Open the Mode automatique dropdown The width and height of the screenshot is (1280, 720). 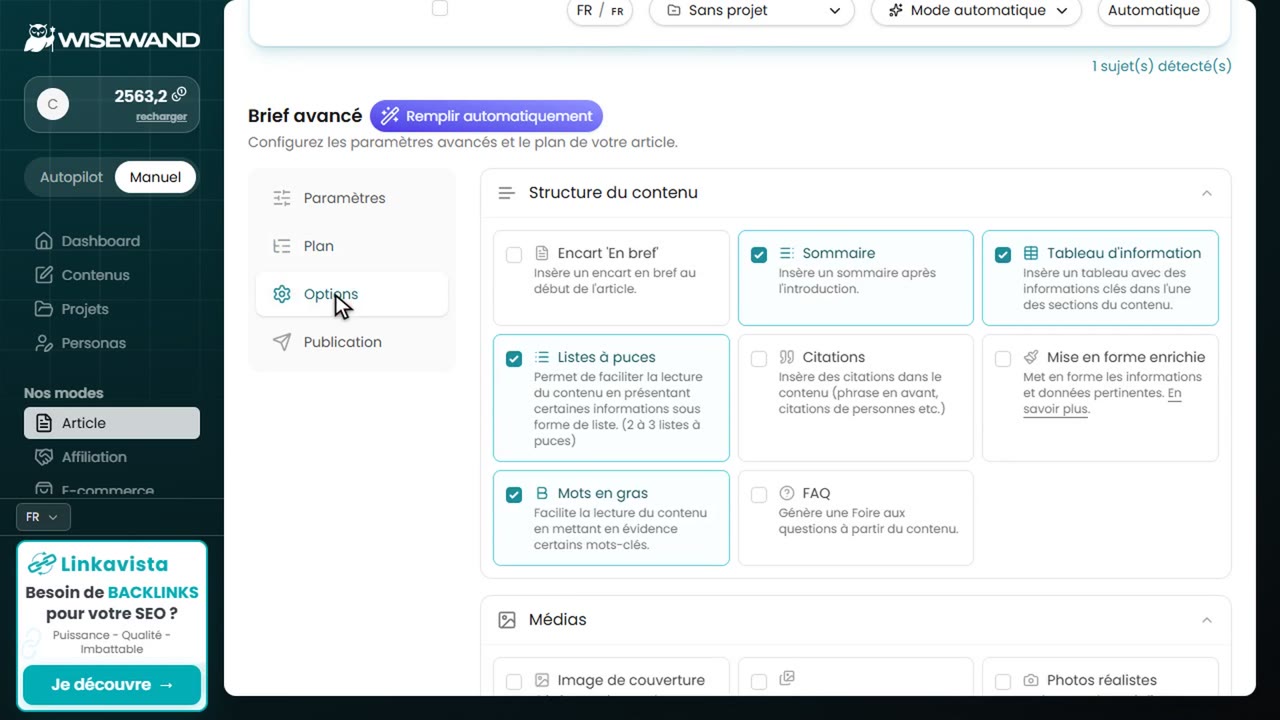[x=976, y=11]
